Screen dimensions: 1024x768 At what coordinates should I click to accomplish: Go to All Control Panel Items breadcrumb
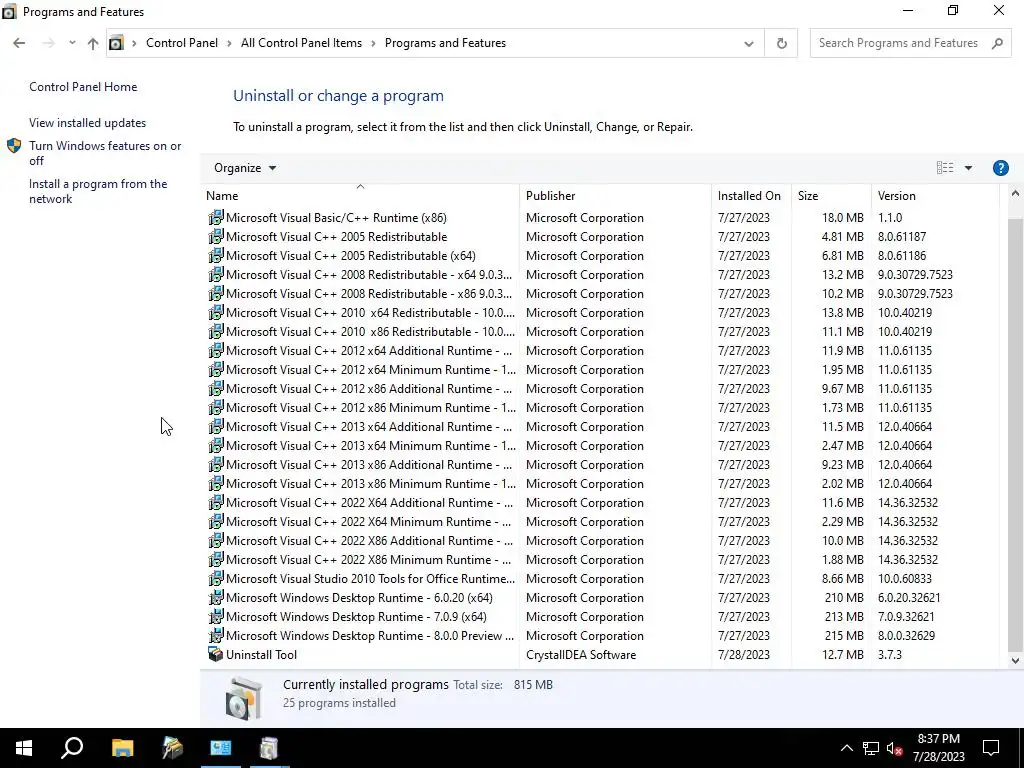301,43
